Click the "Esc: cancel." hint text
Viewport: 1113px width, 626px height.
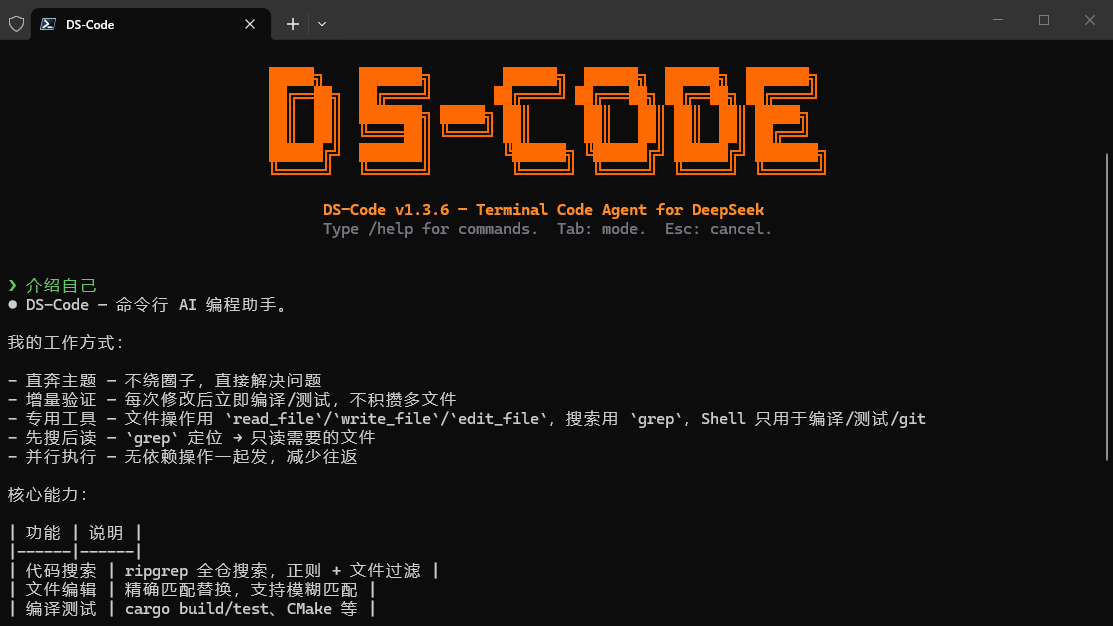[x=718, y=229]
